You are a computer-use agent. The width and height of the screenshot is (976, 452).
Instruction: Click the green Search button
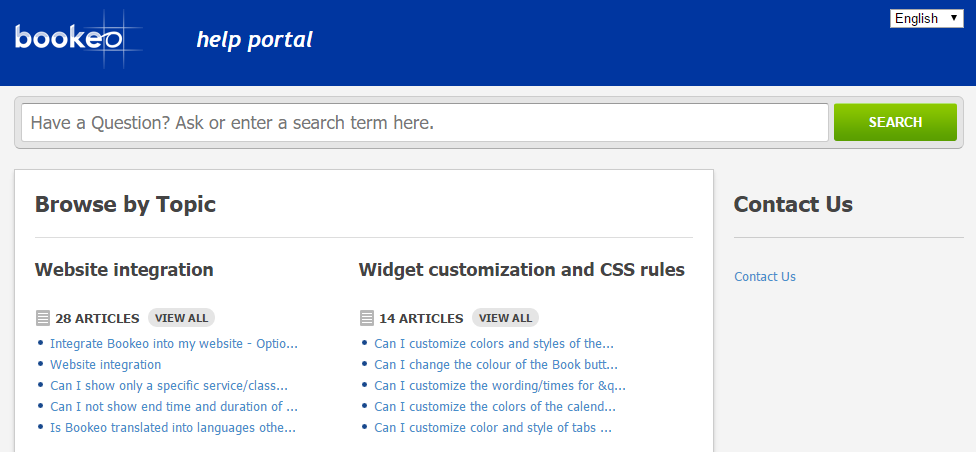pyautogui.click(x=895, y=122)
